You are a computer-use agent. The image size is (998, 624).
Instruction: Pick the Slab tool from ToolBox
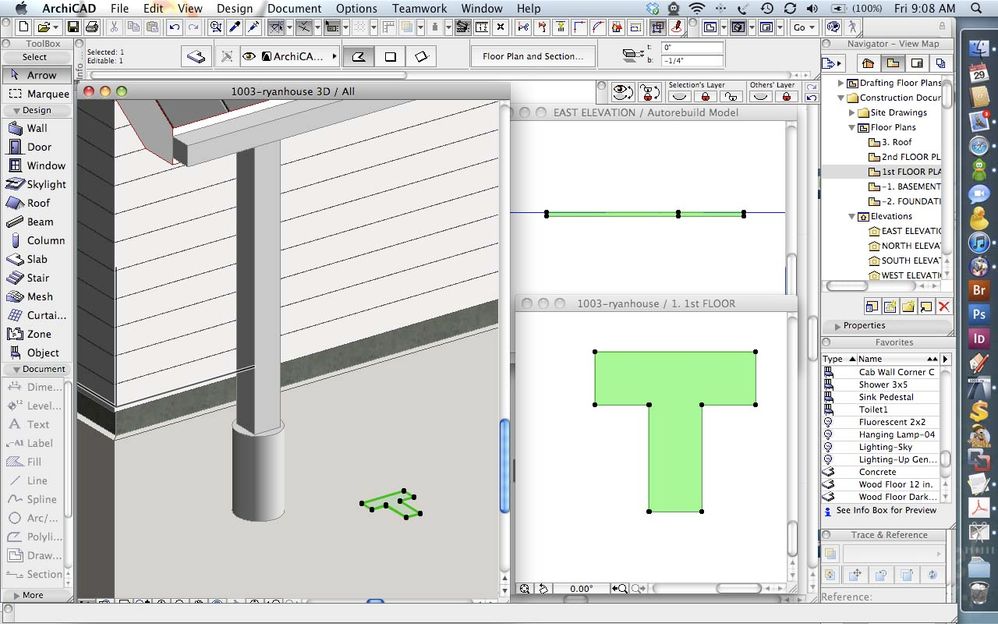[x=35, y=259]
